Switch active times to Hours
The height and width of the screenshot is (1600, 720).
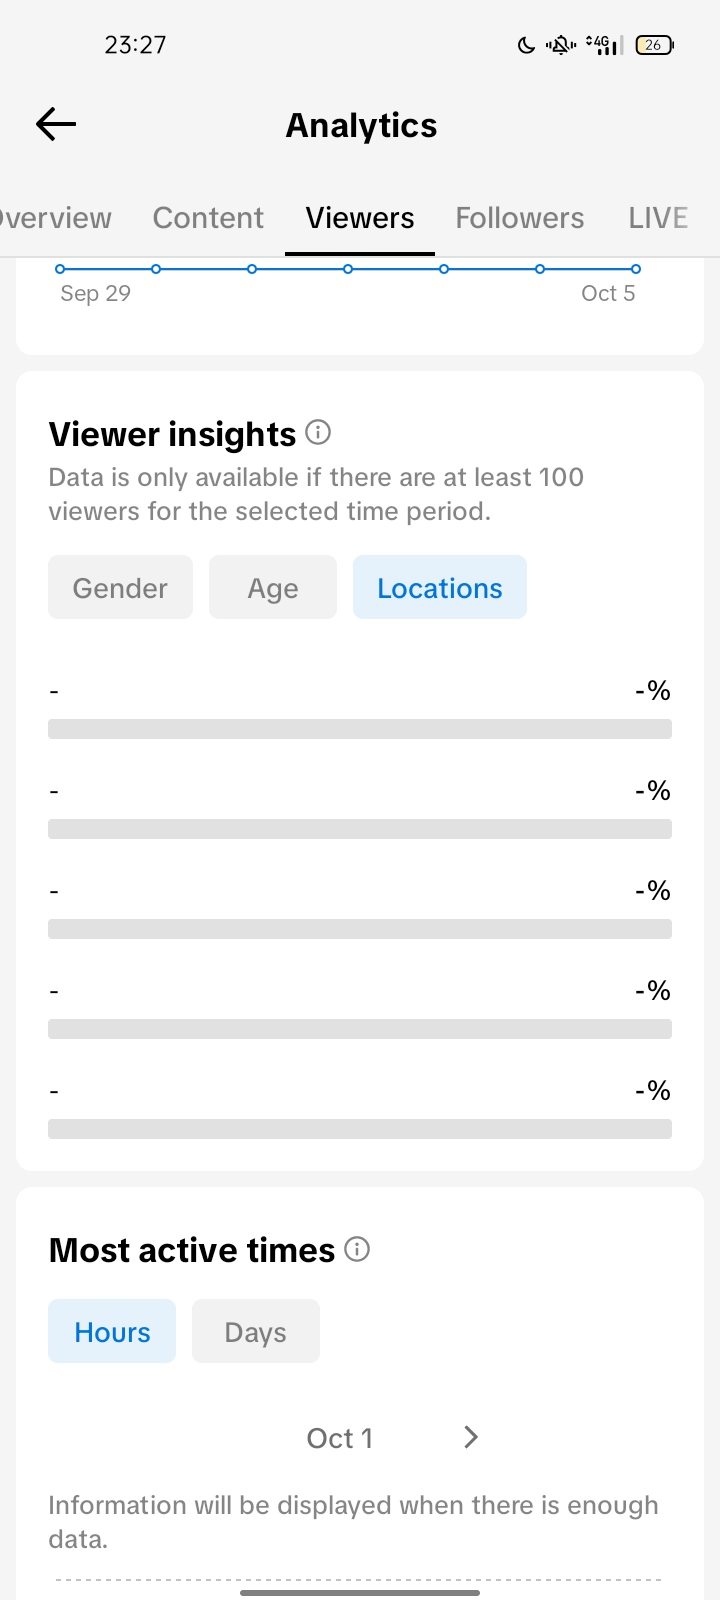[x=112, y=1331]
